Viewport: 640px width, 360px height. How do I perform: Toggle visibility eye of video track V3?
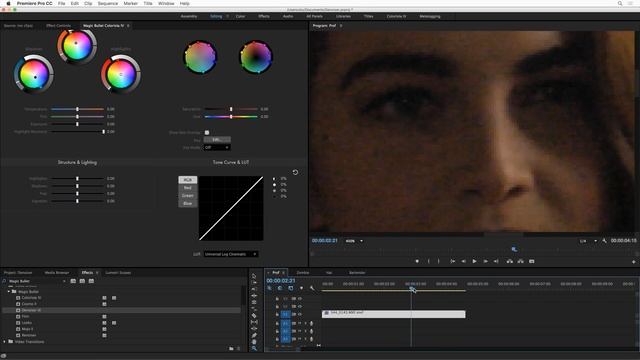300,298
